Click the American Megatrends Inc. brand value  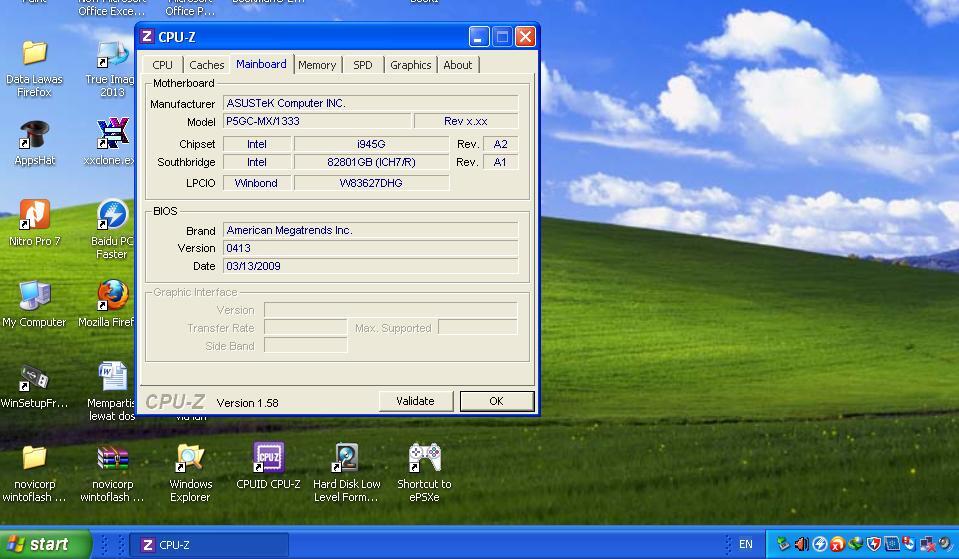tap(371, 231)
